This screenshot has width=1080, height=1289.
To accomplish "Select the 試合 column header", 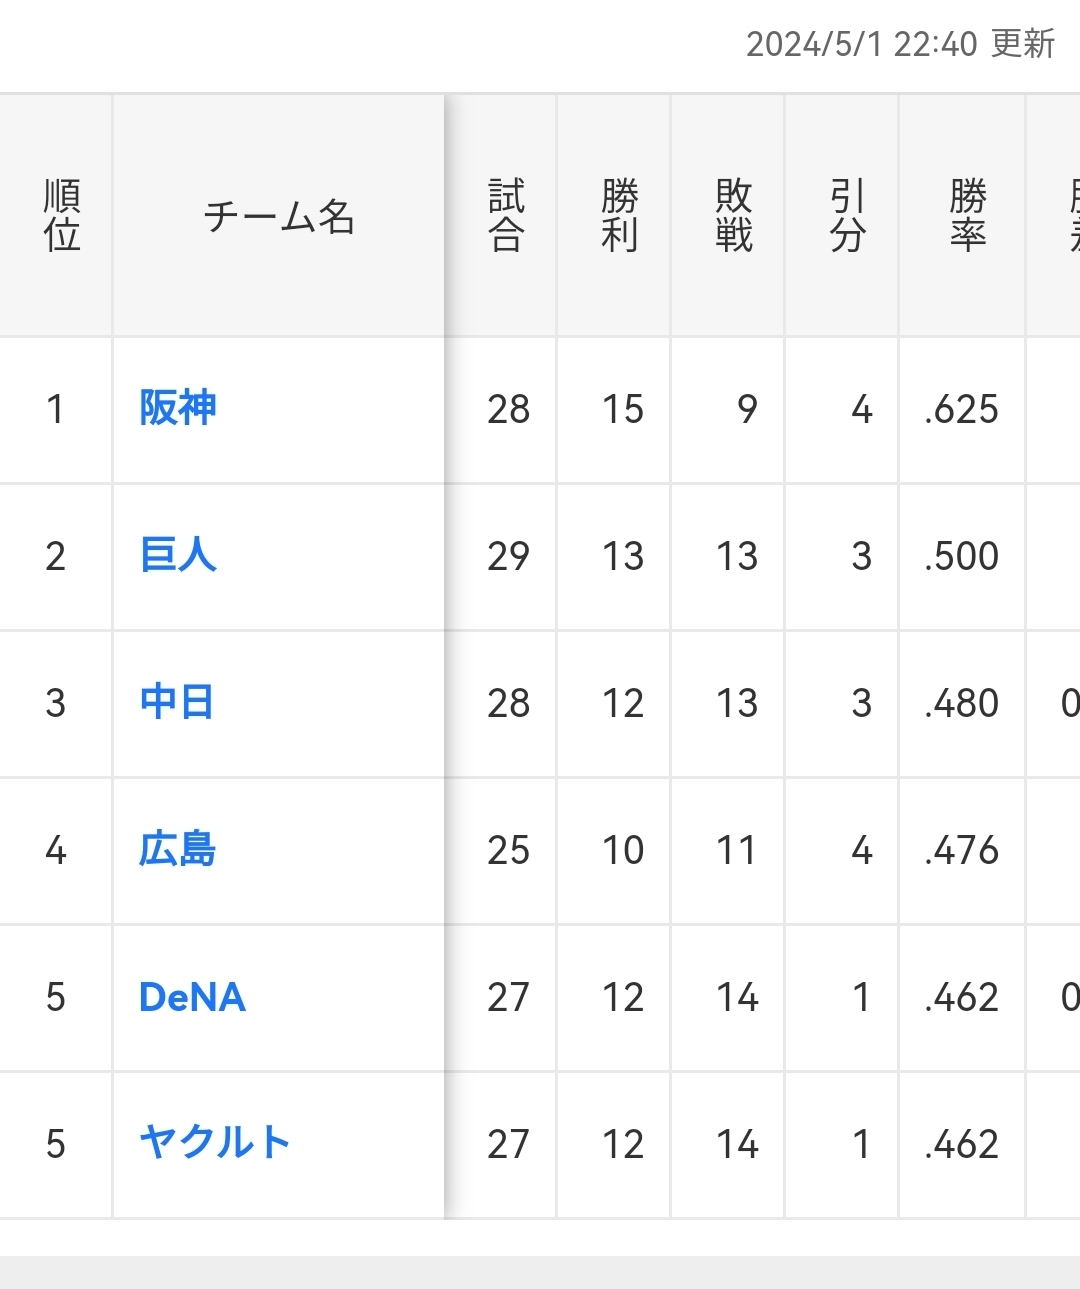I will [x=506, y=216].
